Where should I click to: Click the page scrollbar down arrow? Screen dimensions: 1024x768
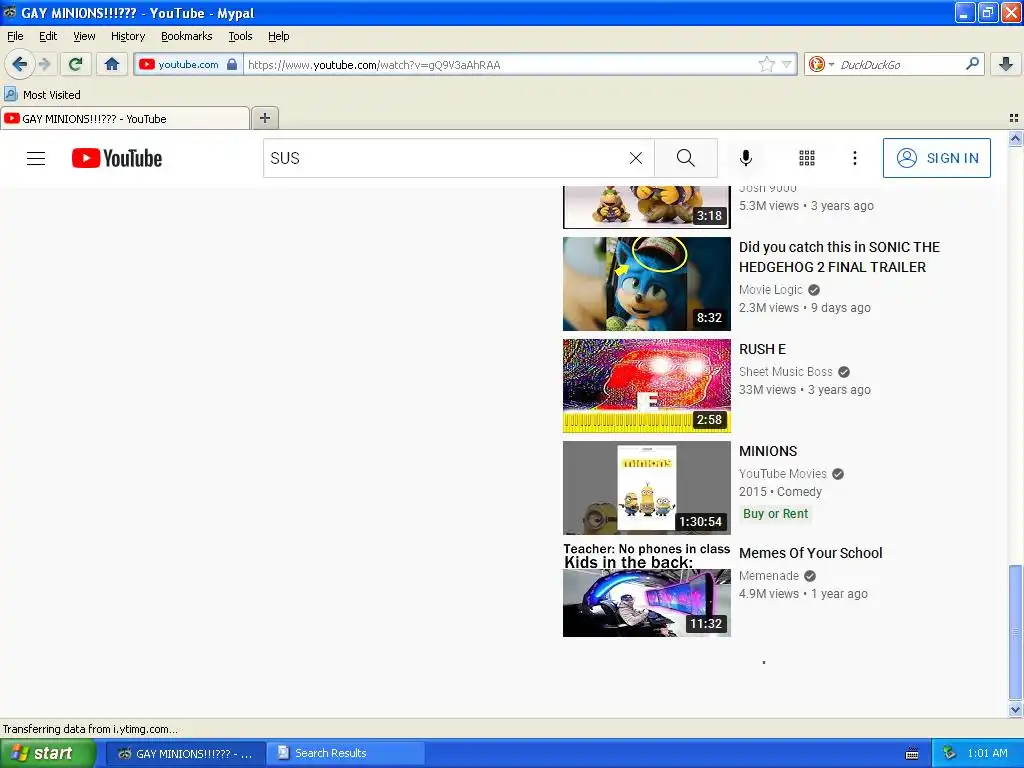1015,709
